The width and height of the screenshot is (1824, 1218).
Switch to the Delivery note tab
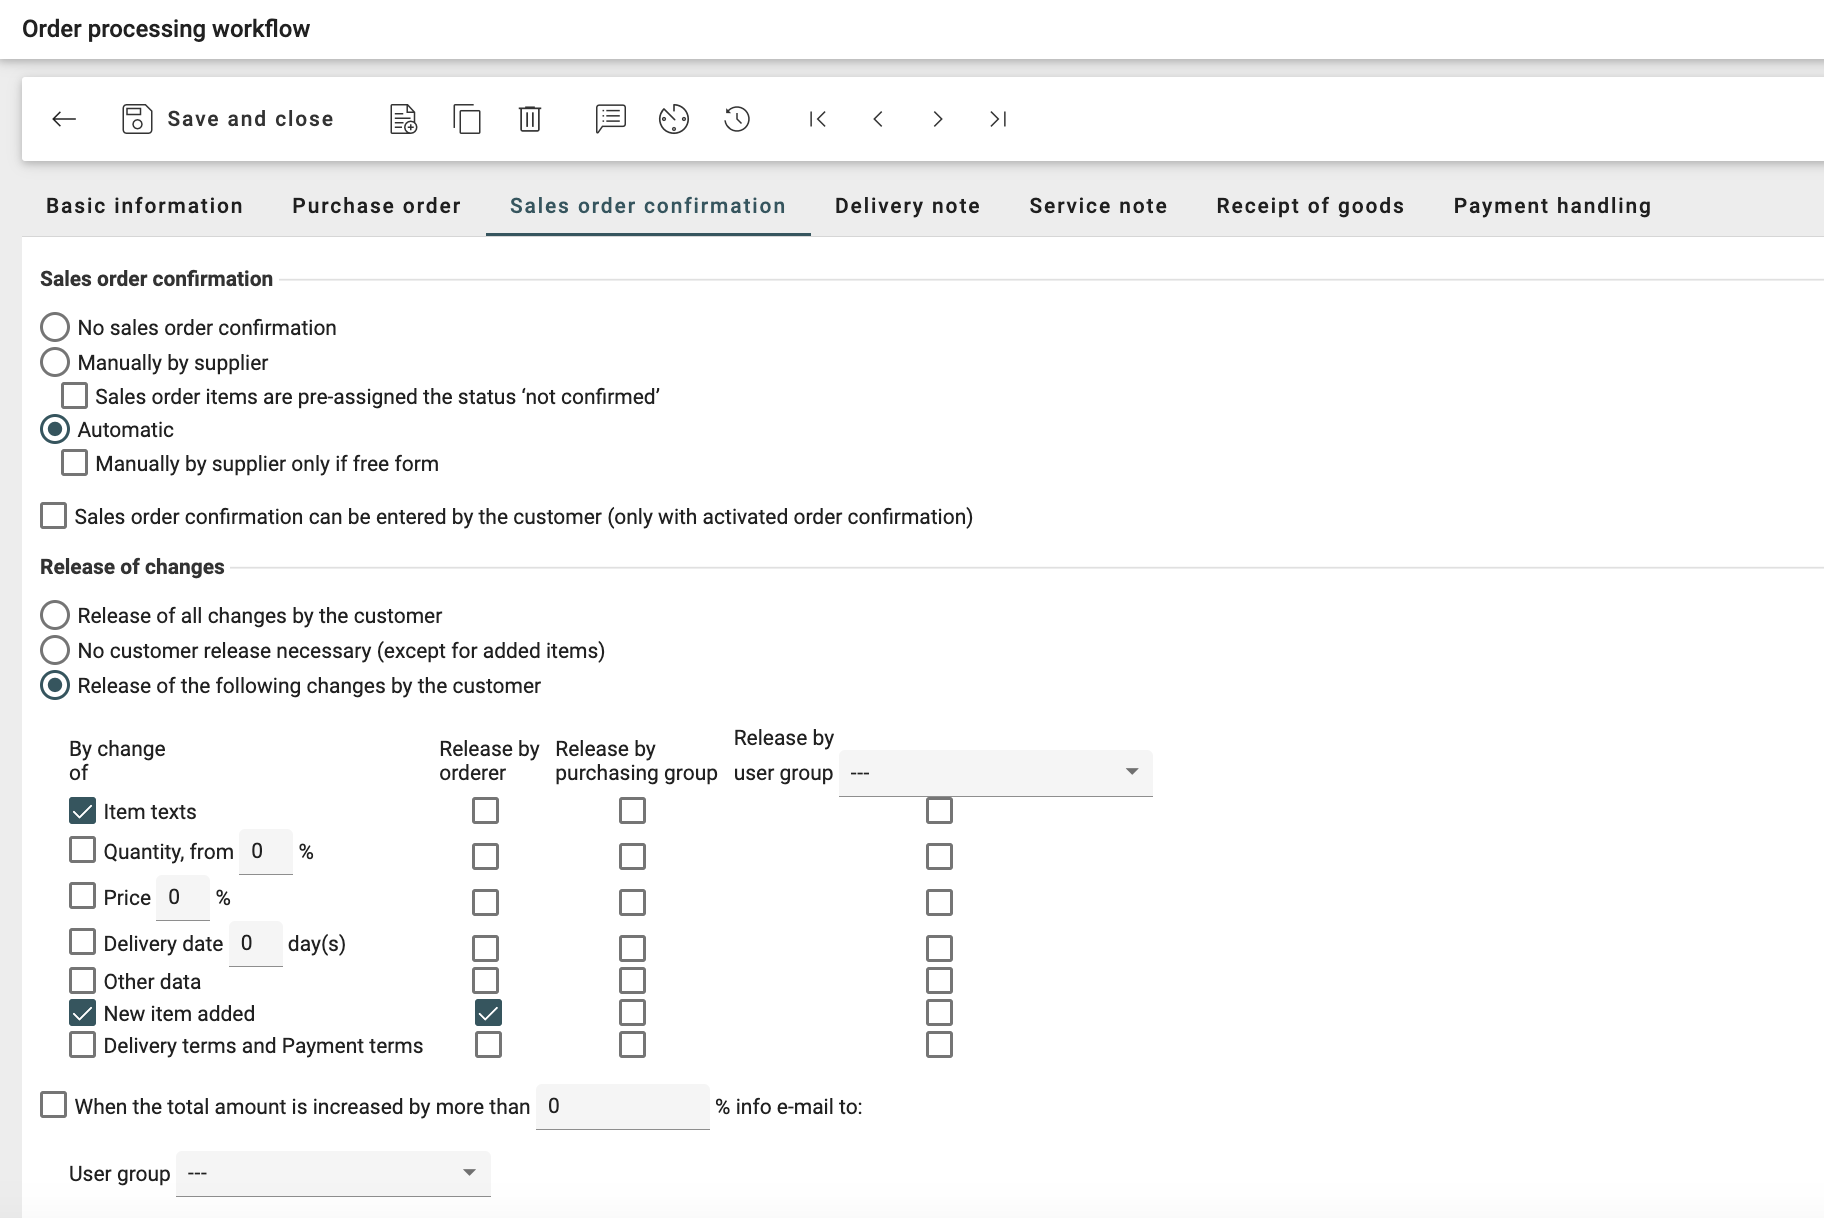907,206
